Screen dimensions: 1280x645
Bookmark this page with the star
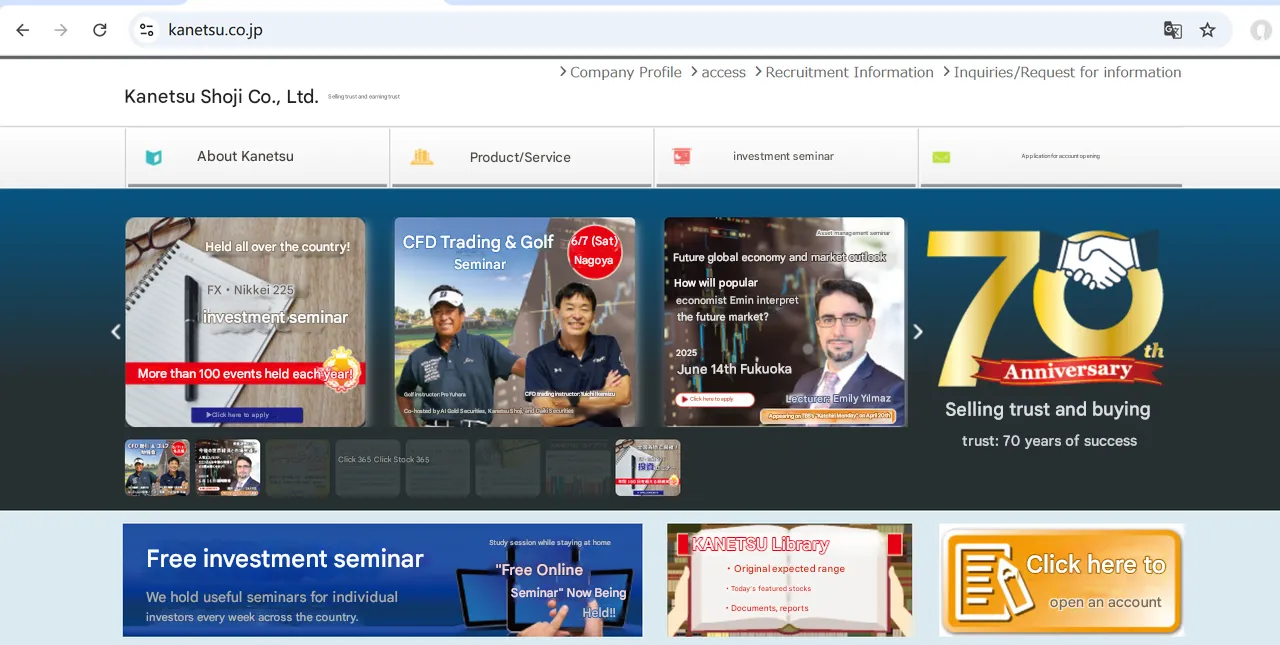point(1208,30)
